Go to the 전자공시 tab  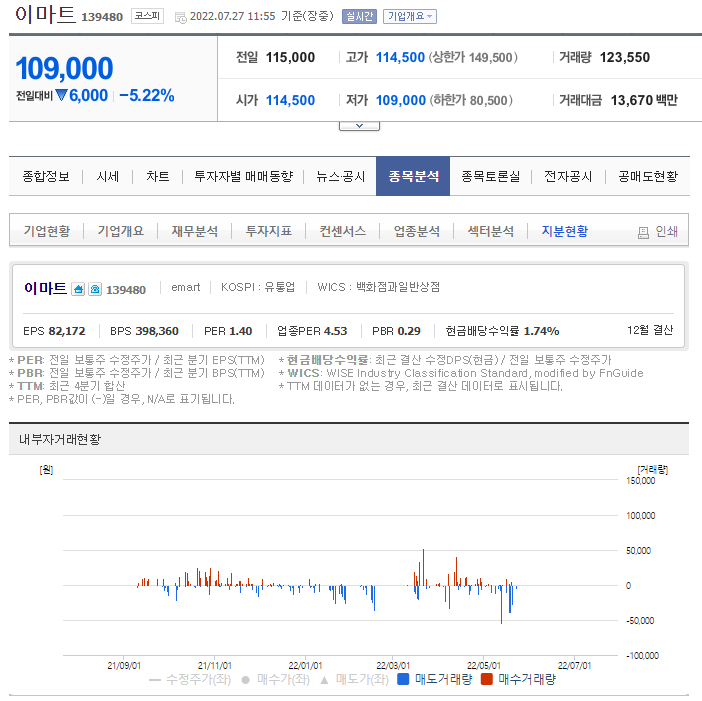[x=568, y=176]
